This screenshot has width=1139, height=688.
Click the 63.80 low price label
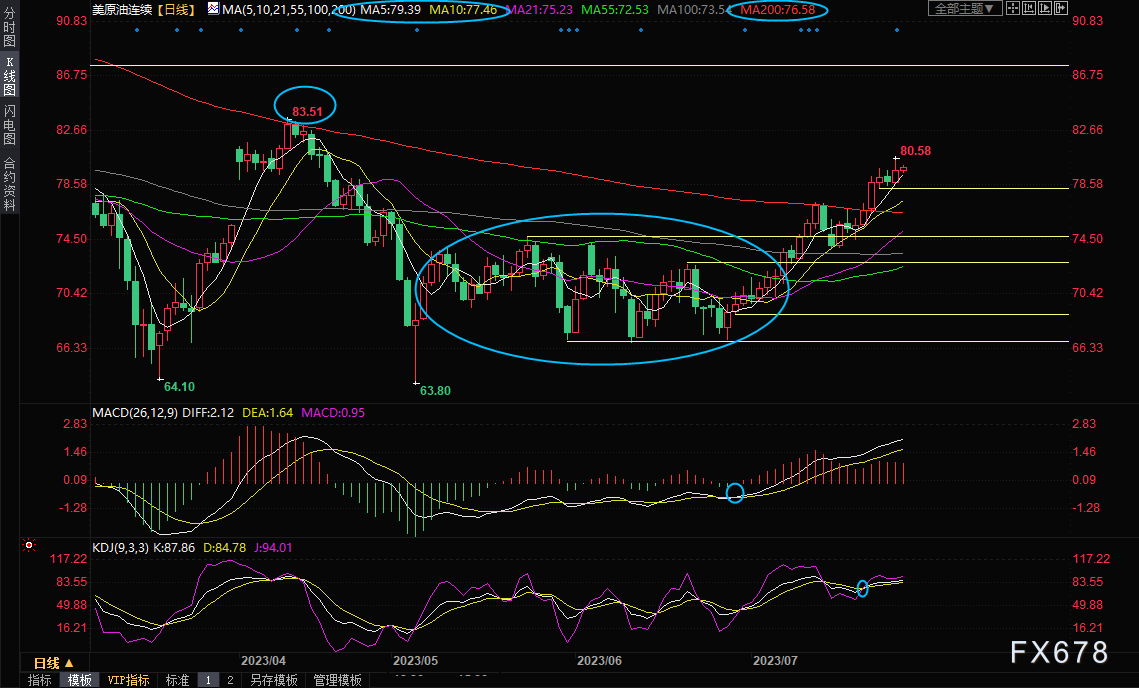435,390
